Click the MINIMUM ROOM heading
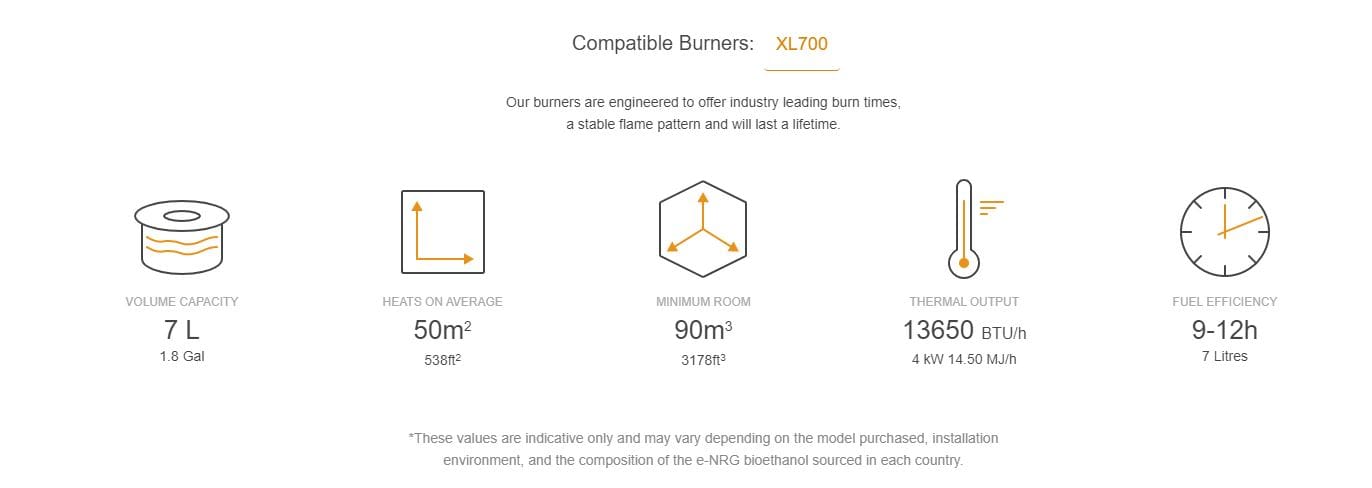This screenshot has width=1372, height=488. click(x=703, y=301)
